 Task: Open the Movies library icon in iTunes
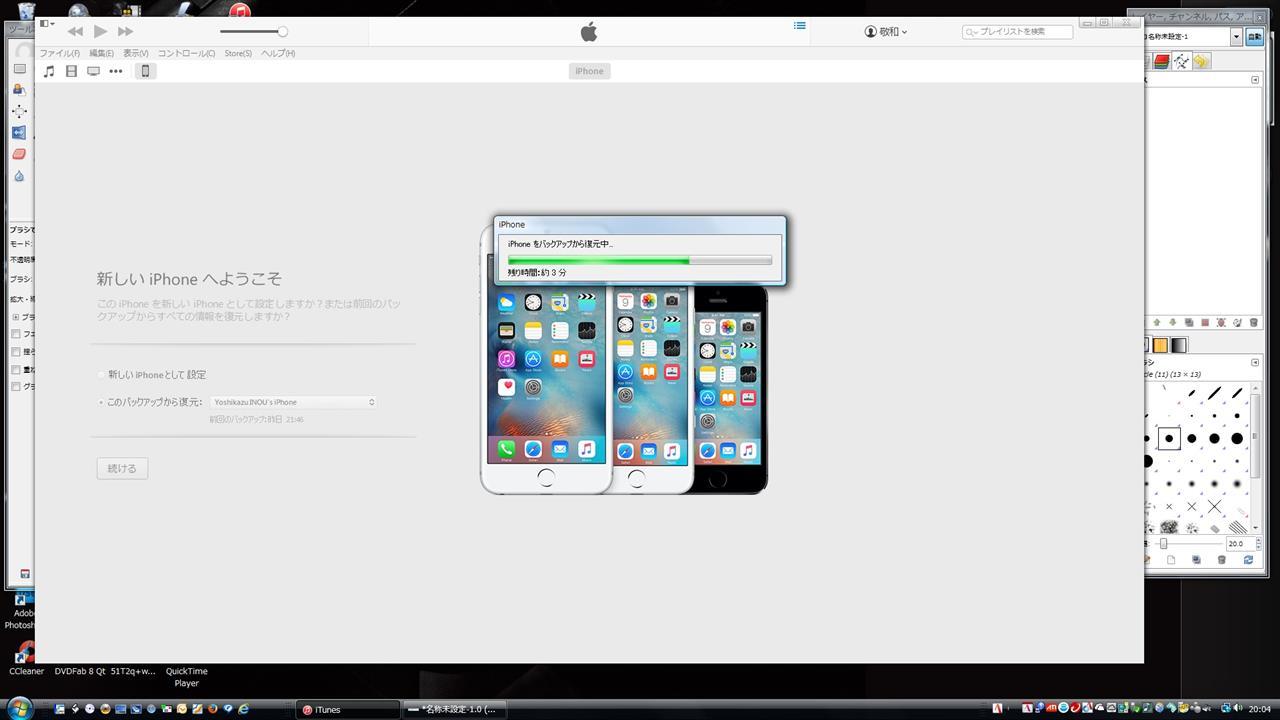71,71
